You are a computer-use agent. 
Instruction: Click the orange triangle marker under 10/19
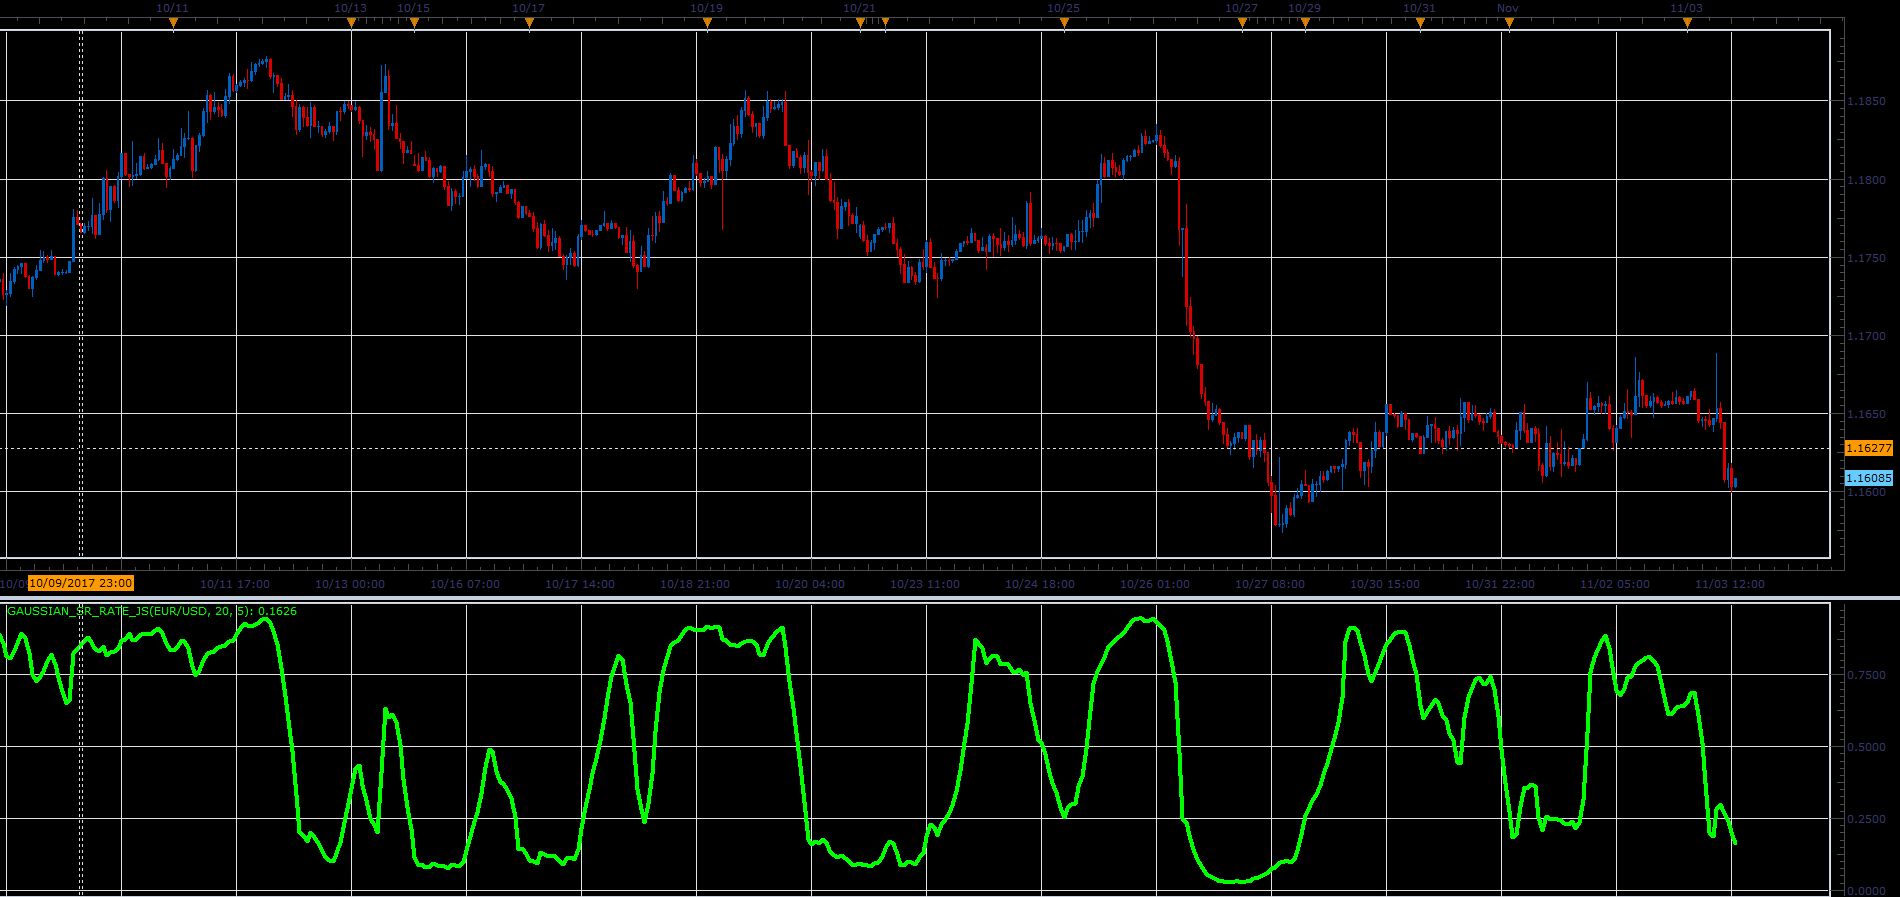tap(707, 23)
